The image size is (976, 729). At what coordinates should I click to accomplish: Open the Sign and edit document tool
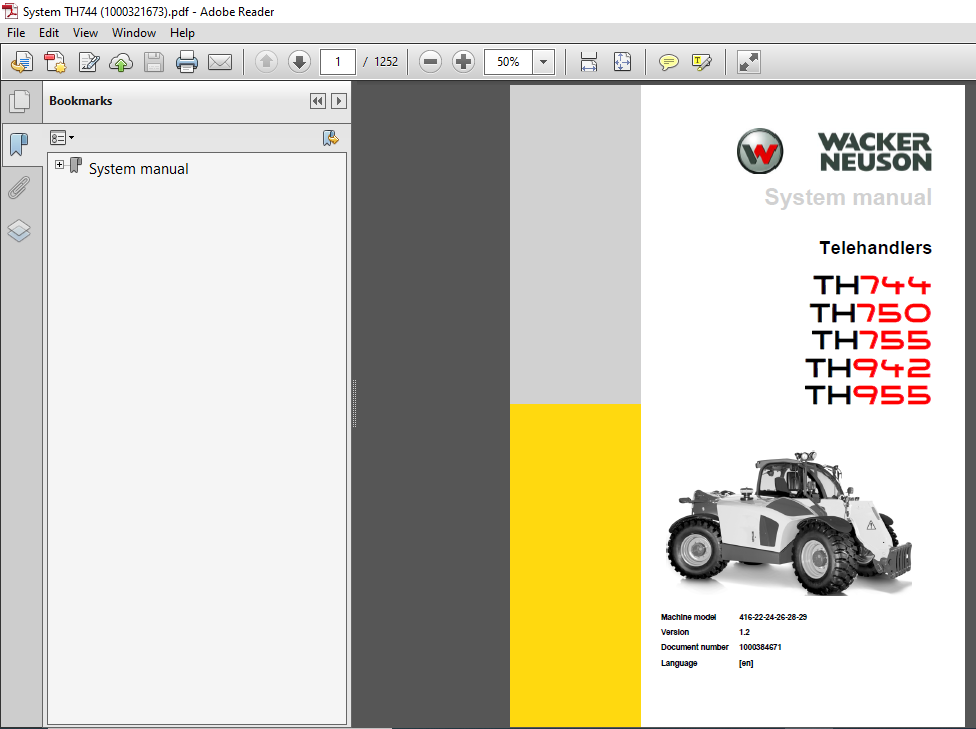tap(88, 62)
